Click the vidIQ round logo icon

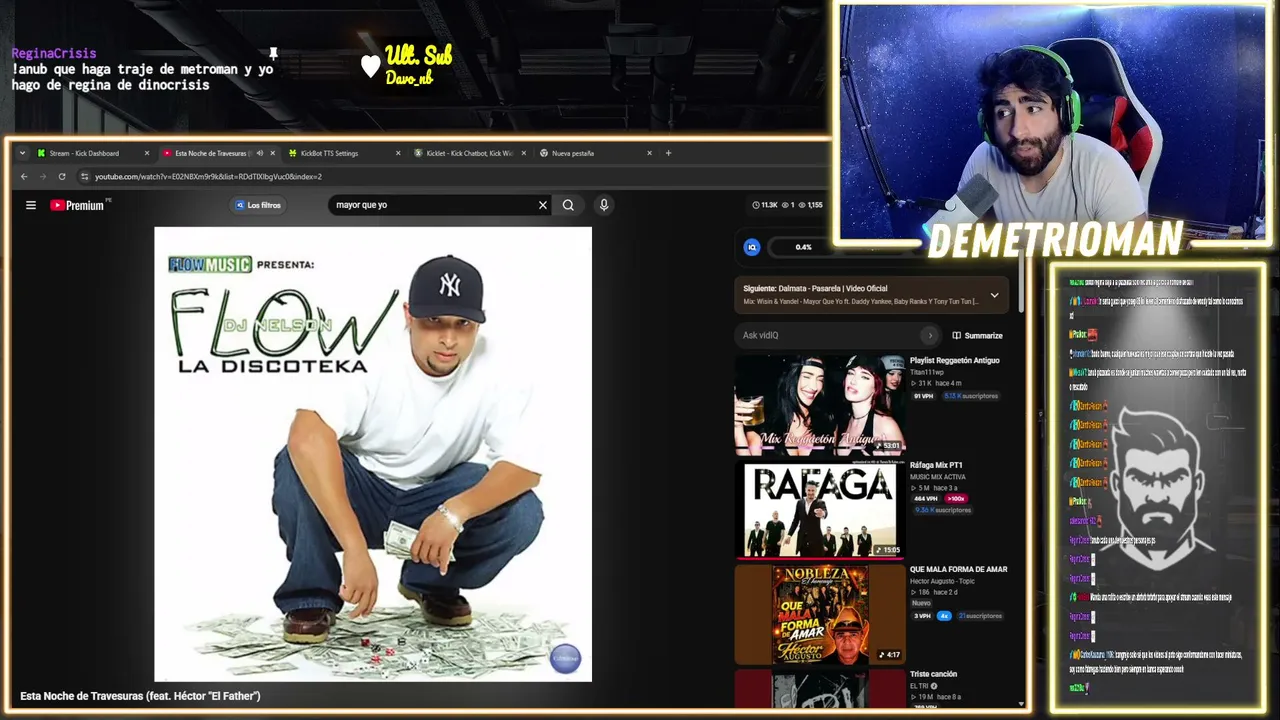coord(752,247)
